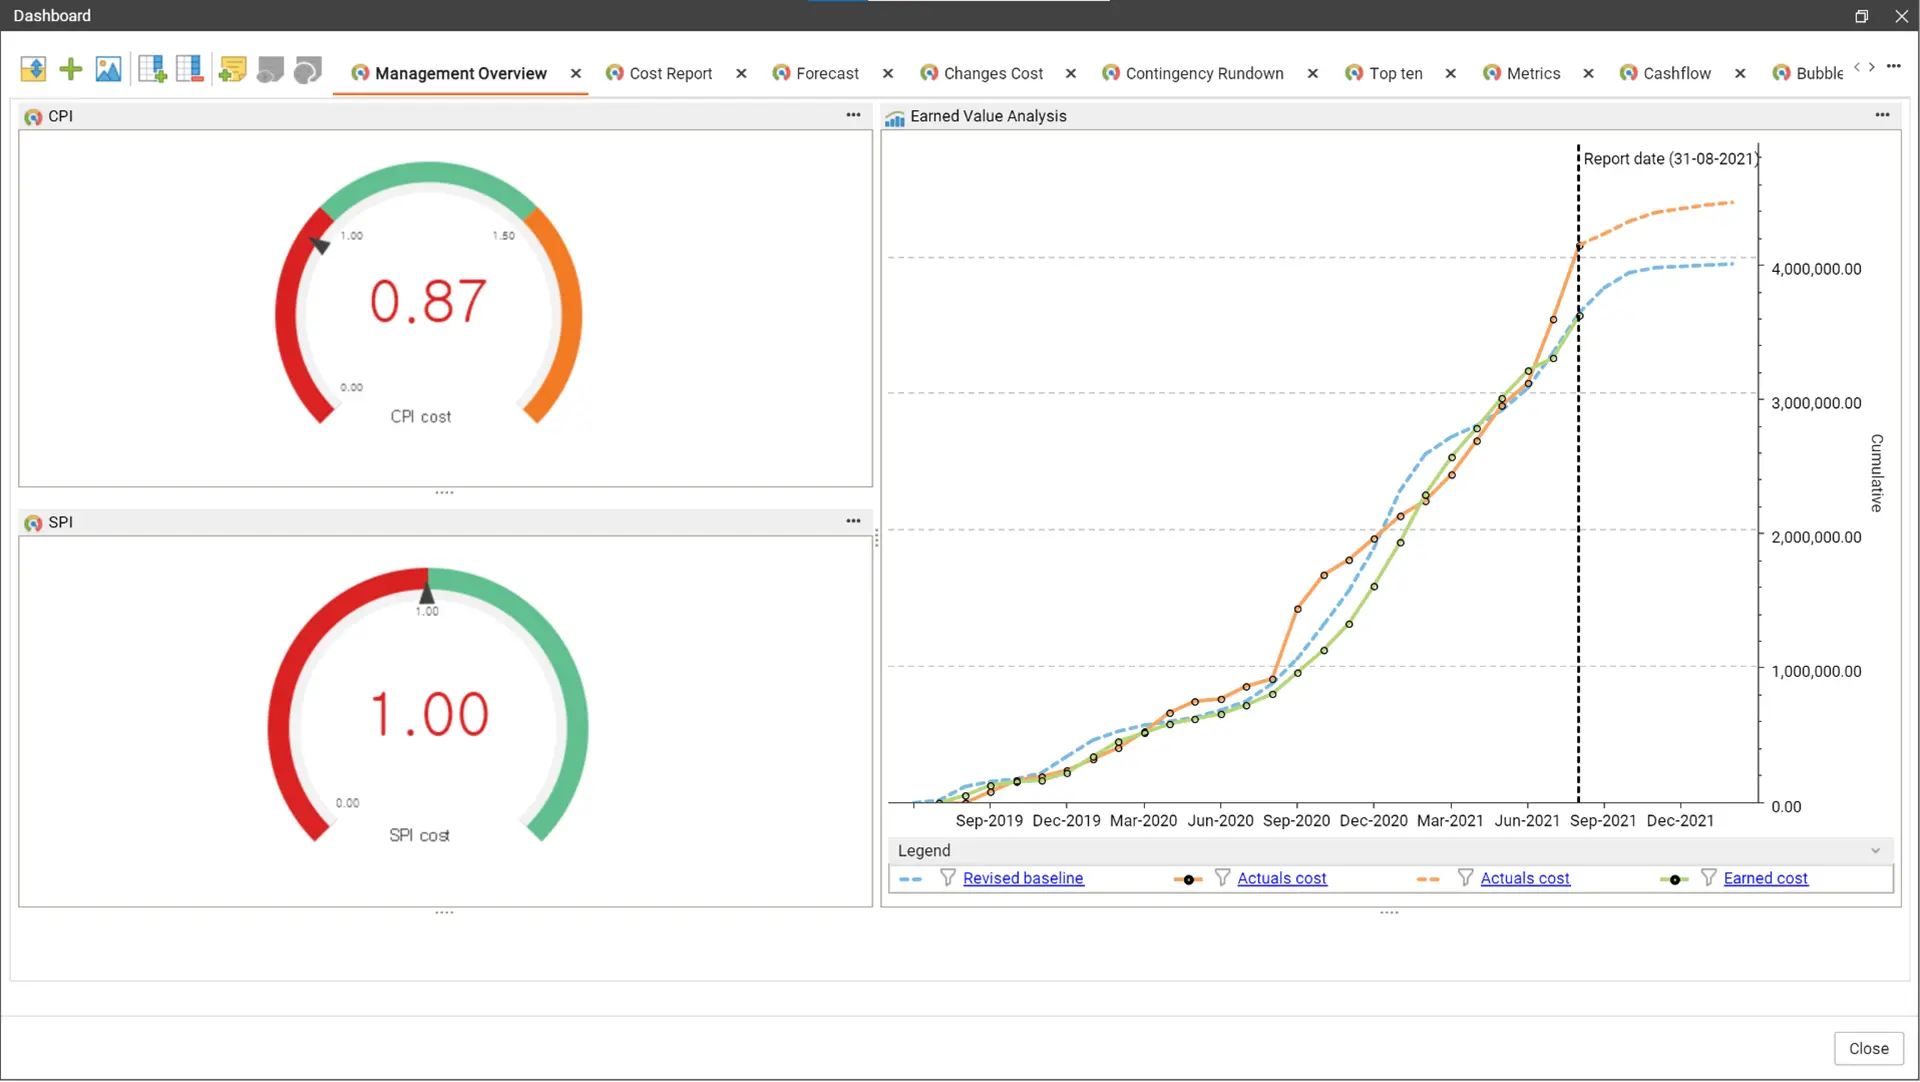This screenshot has height=1082, width=1920.
Task: Open the CPI widget options menu
Action: point(853,115)
